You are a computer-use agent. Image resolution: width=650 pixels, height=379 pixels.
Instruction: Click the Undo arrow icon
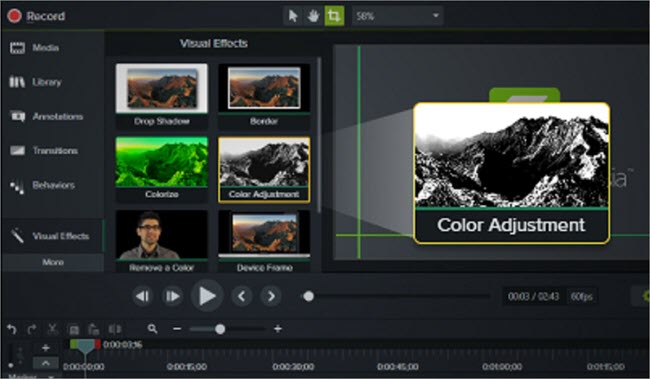(12, 329)
